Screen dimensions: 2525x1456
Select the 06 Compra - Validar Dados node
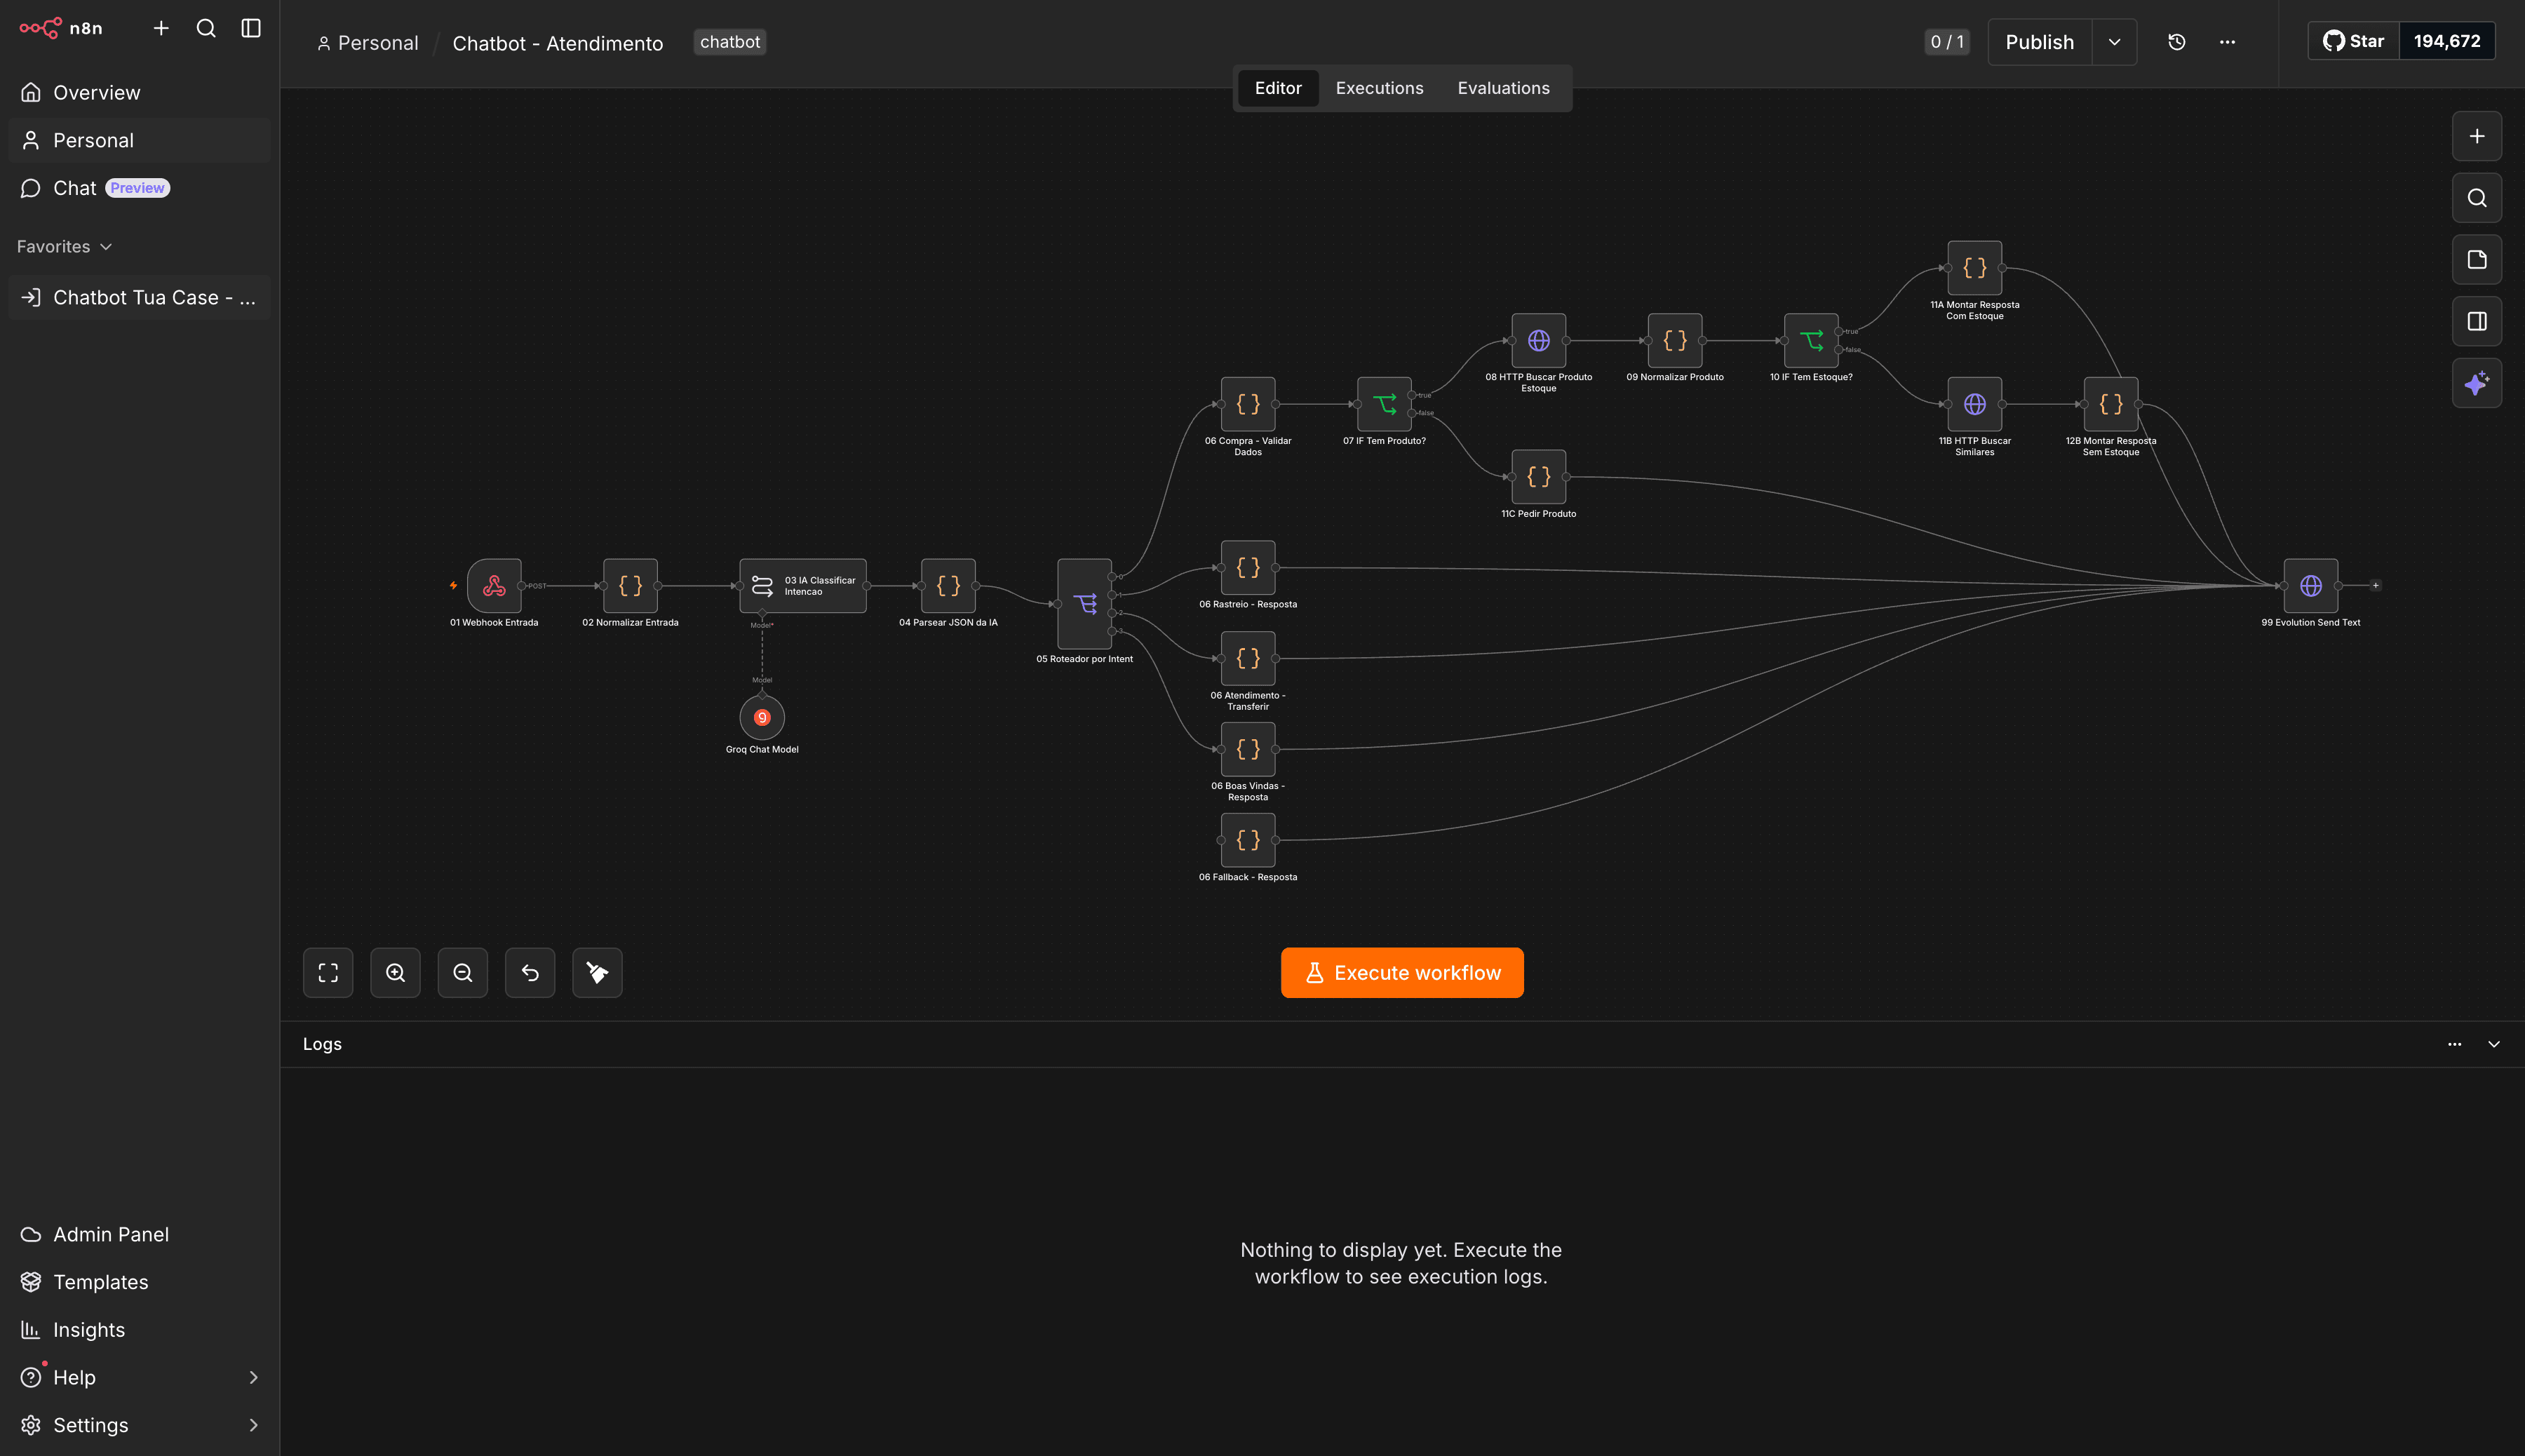coord(1248,404)
